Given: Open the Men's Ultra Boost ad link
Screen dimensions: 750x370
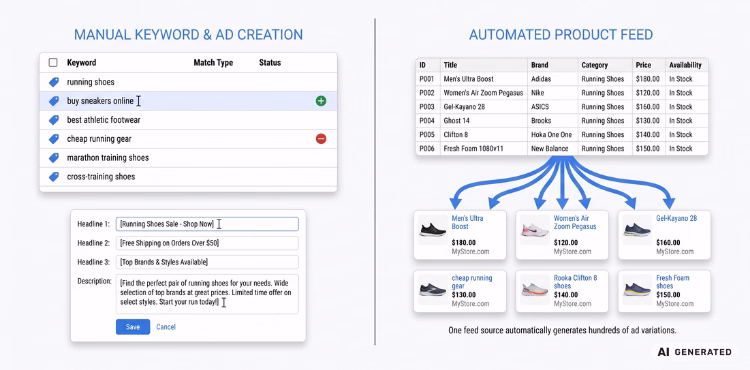Looking at the screenshot, I should 467,222.
